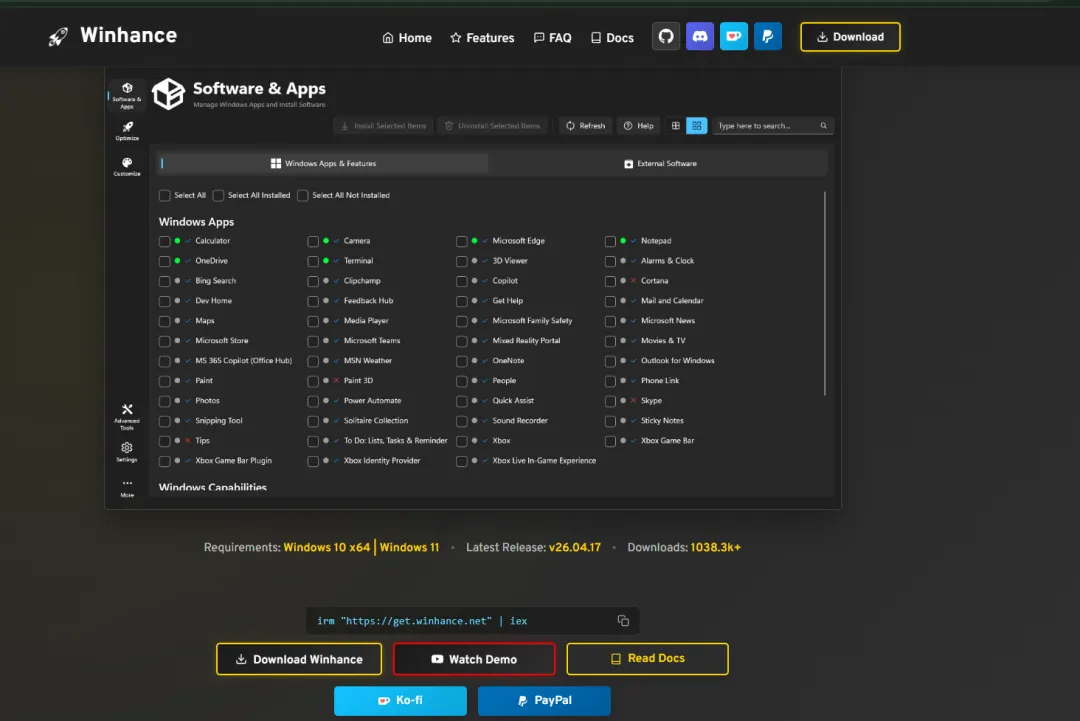Screen dimensions: 1080x721
Task: Tick the Calculator checkbox
Action: pyautogui.click(x=165, y=241)
